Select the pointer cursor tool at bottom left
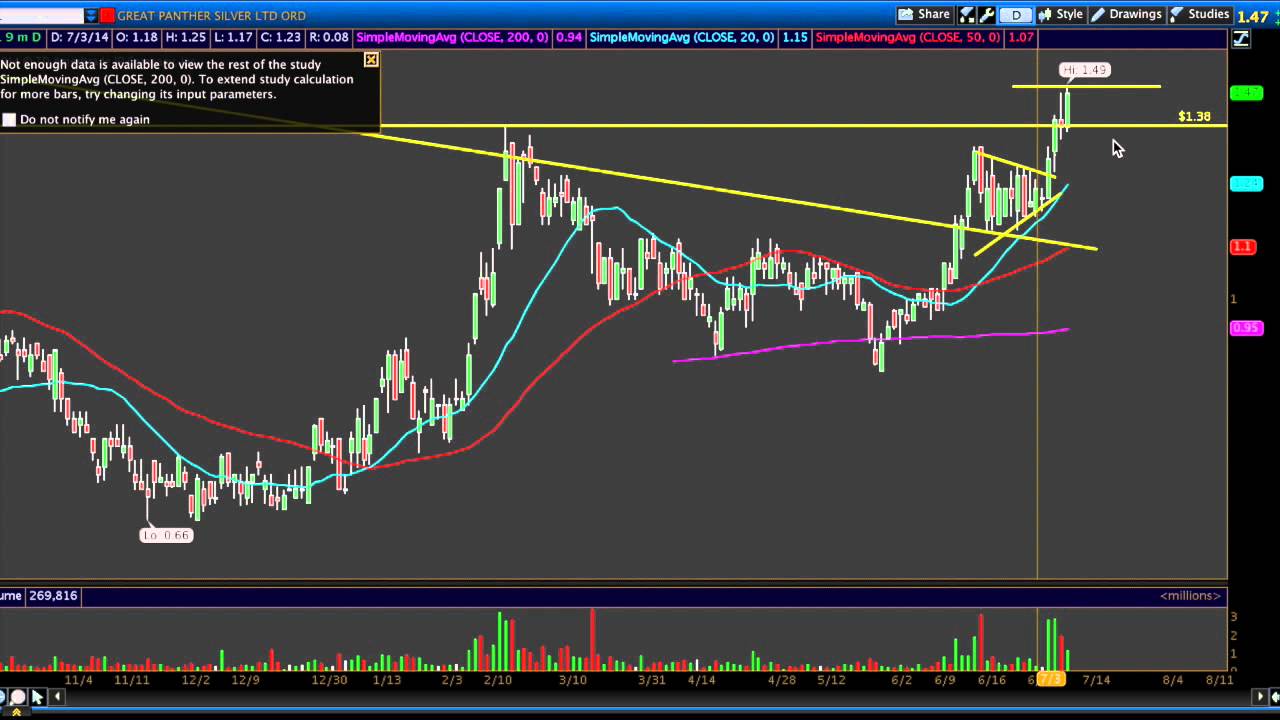Screen dimensions: 1280x720 click(37, 697)
